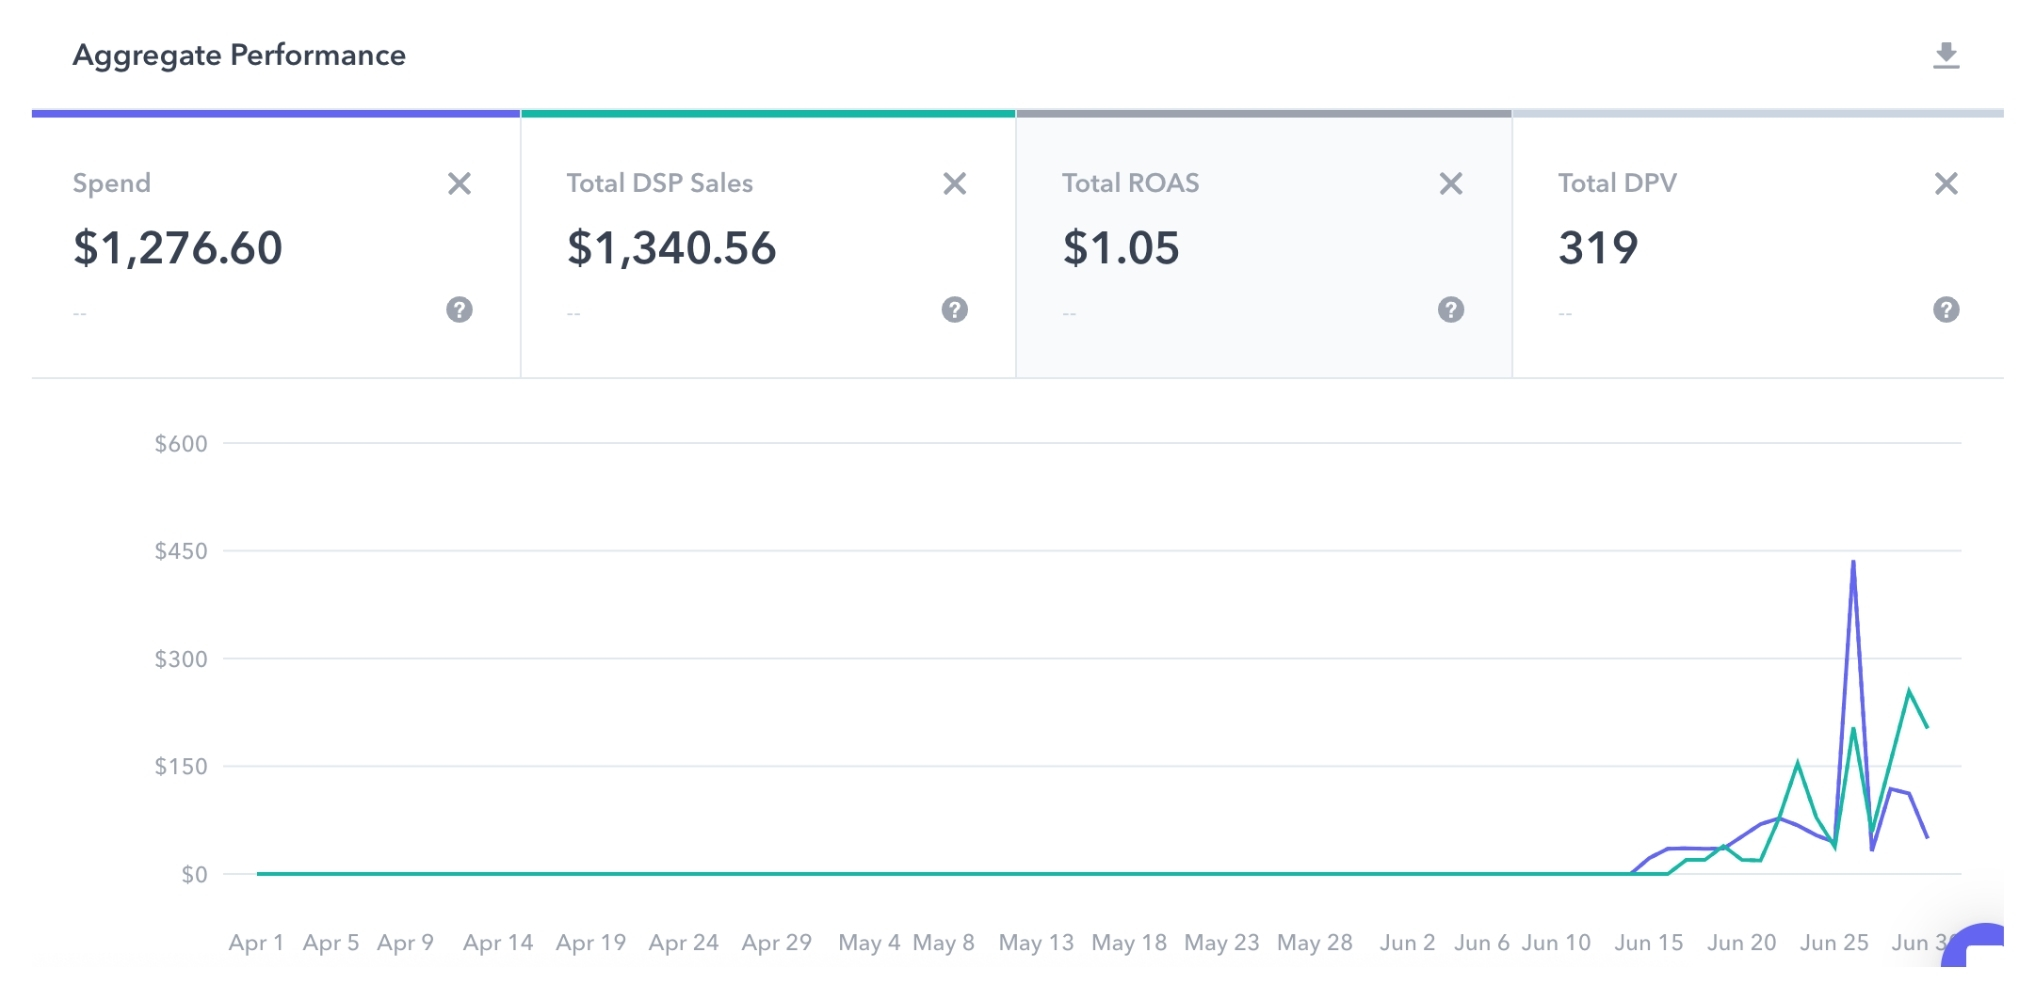Click the green DSP Sales line's last peak

click(1908, 691)
